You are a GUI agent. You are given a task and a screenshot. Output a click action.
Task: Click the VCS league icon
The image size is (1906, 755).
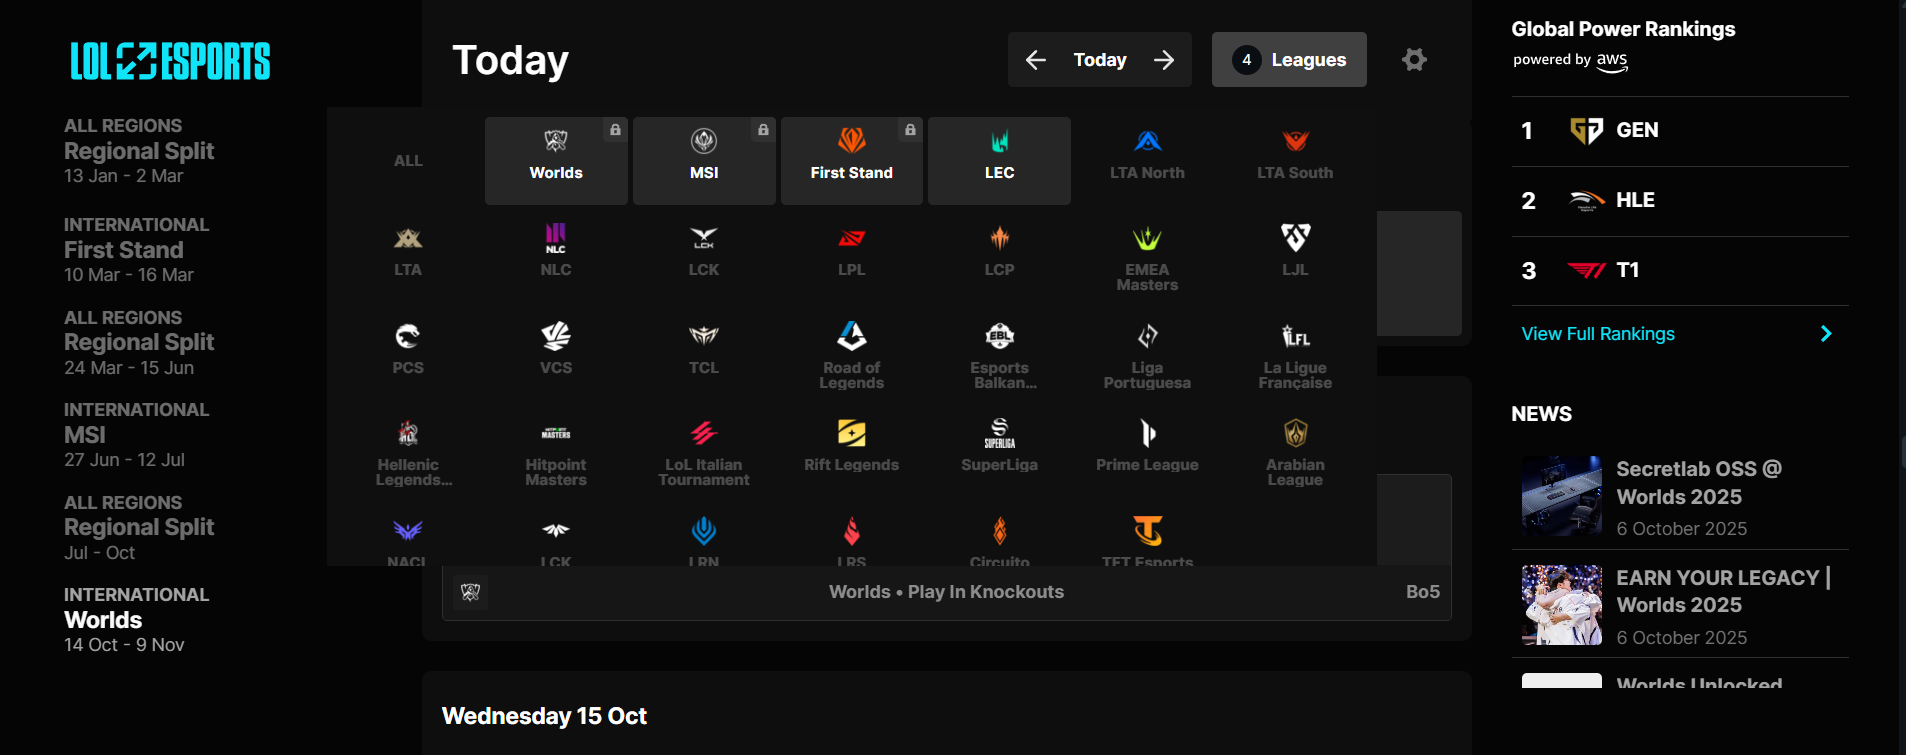coord(556,336)
